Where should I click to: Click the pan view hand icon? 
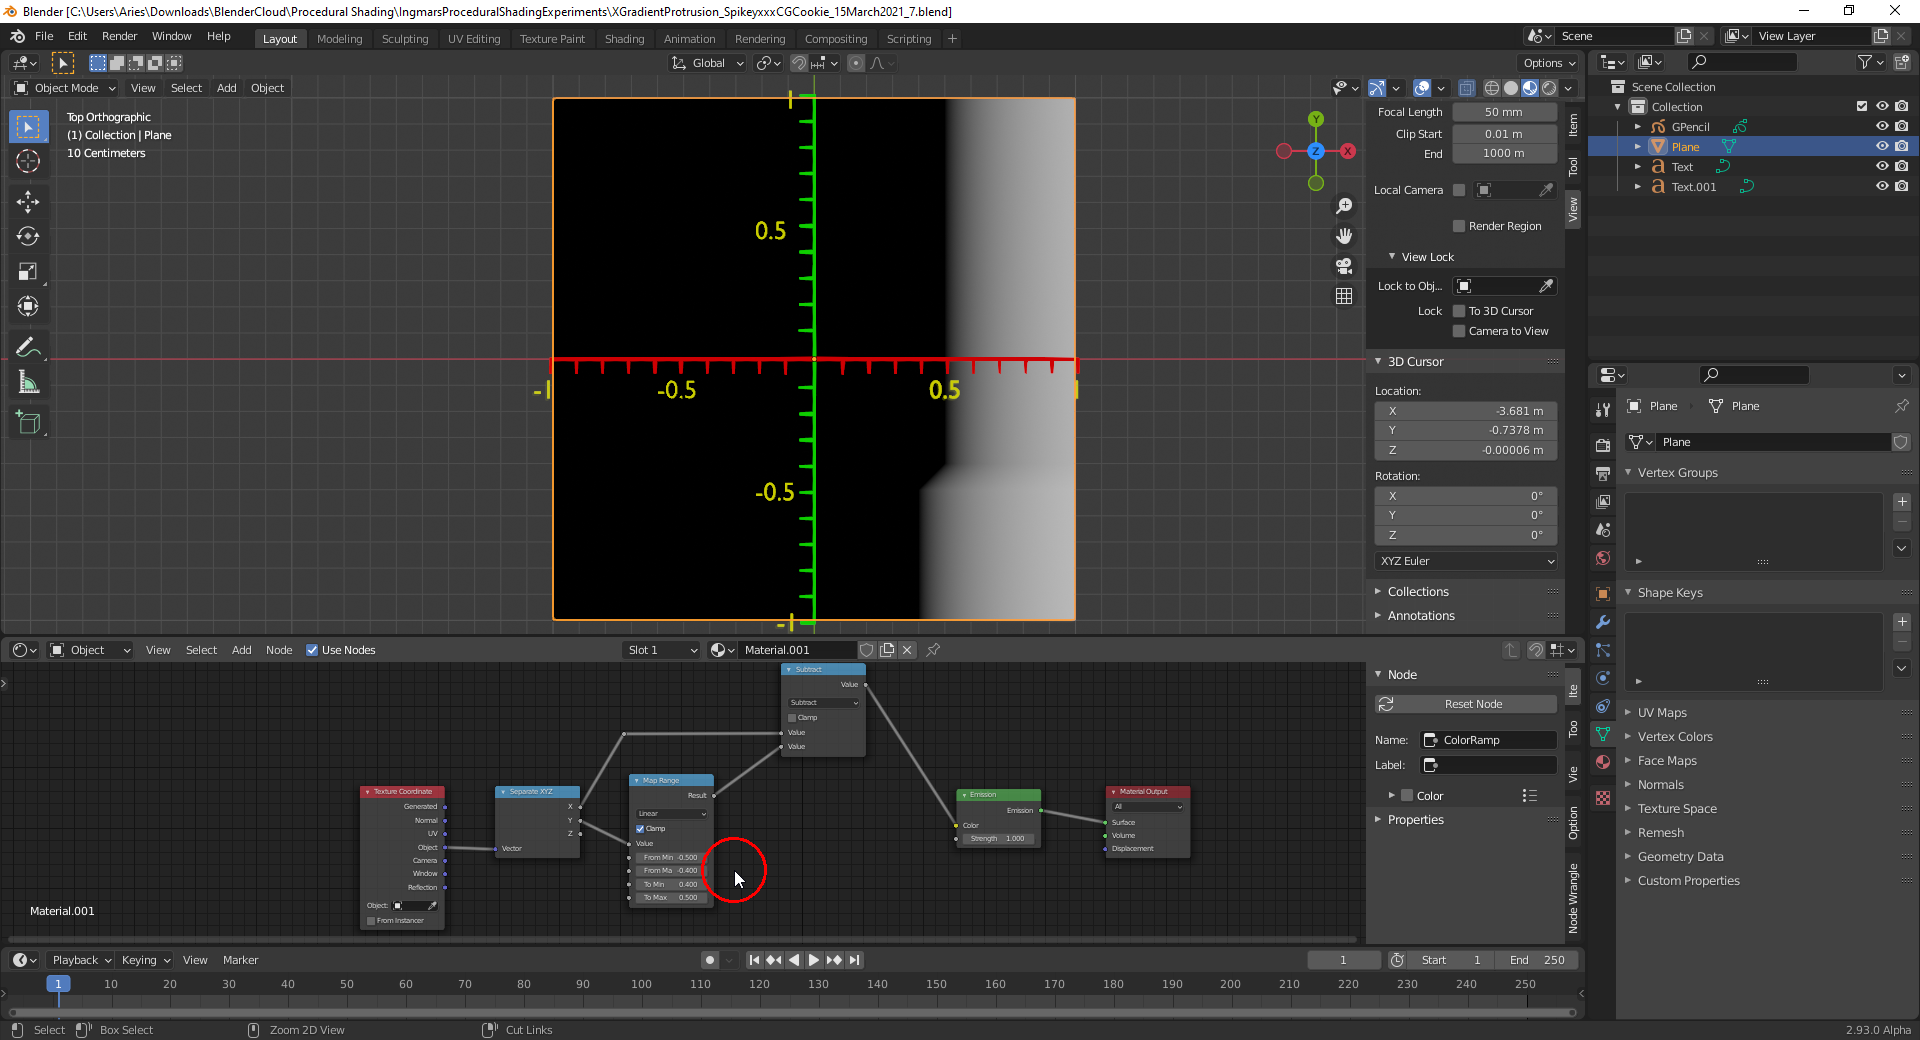pyautogui.click(x=1344, y=236)
